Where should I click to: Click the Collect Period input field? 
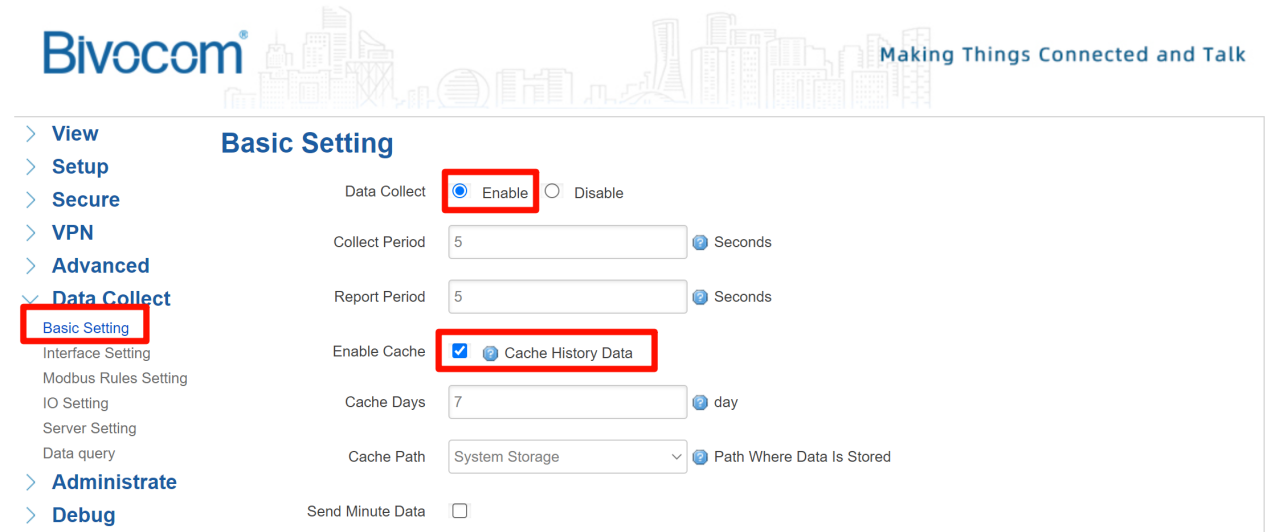point(568,242)
